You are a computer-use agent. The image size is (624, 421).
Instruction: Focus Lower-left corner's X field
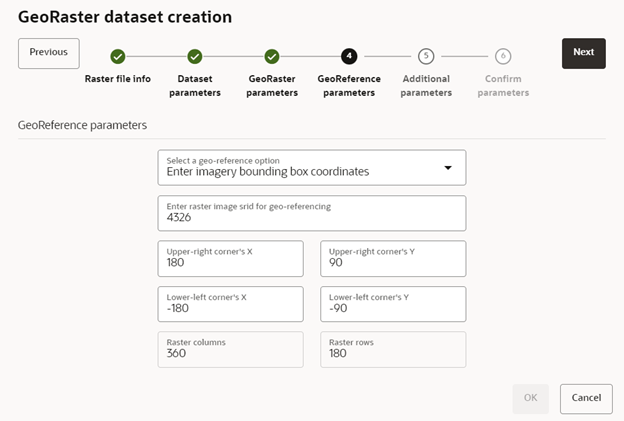[230, 304]
